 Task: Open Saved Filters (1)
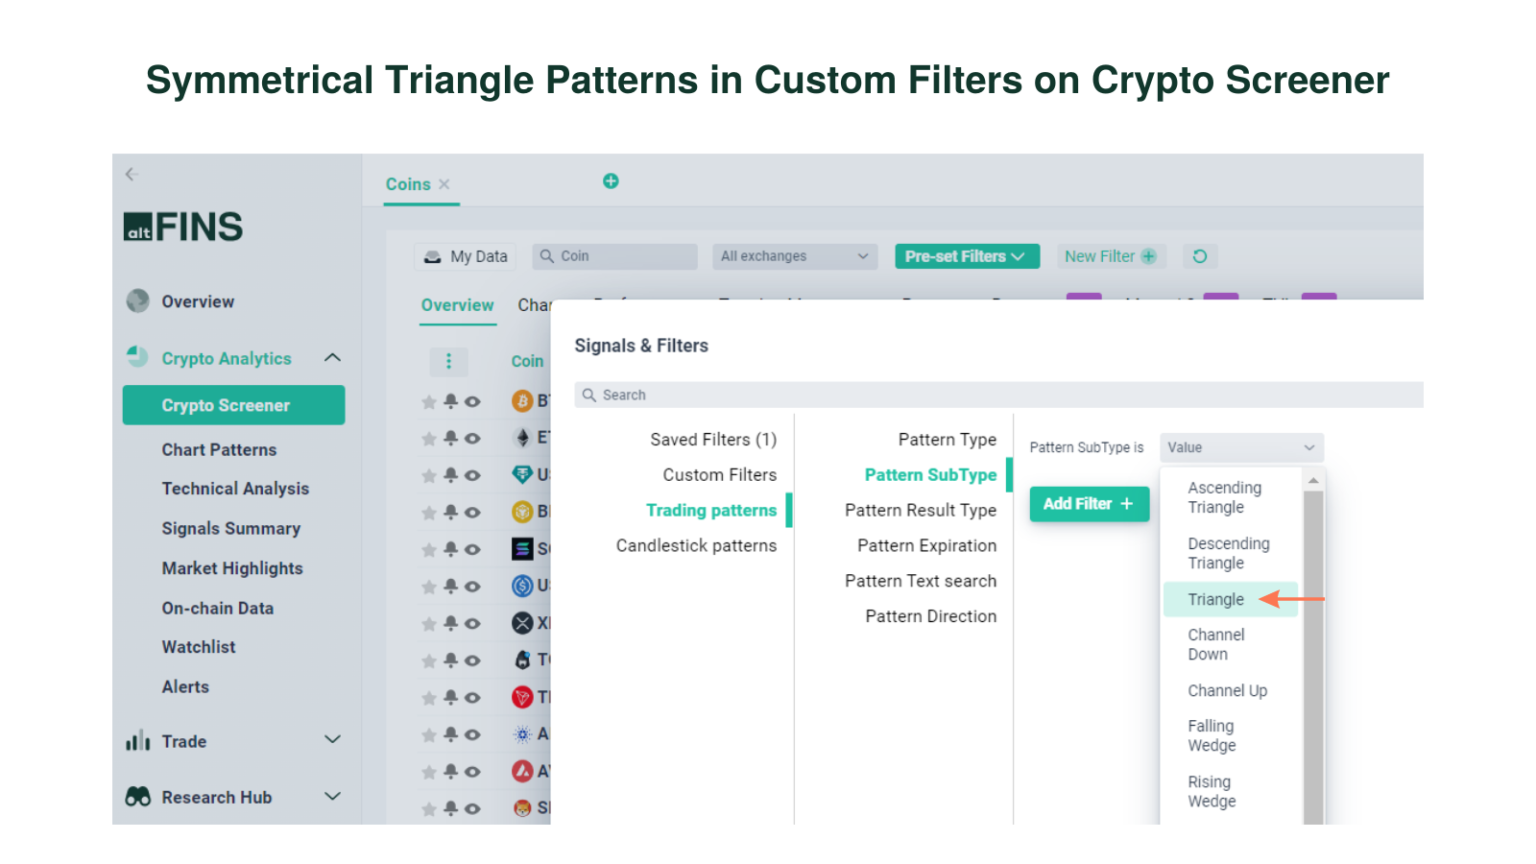click(x=713, y=440)
